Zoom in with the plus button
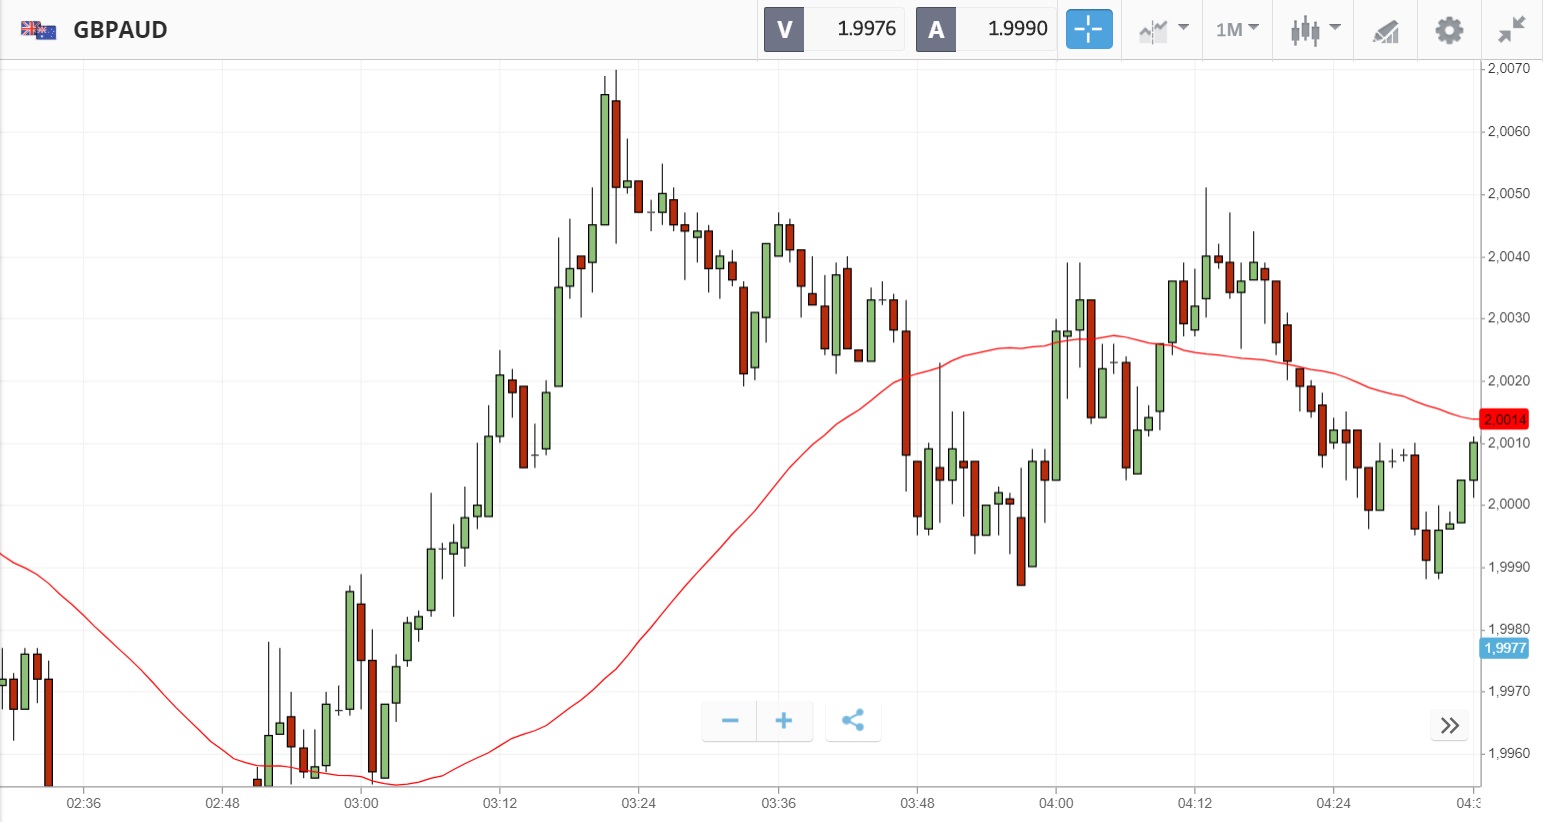This screenshot has width=1543, height=822. tap(784, 721)
